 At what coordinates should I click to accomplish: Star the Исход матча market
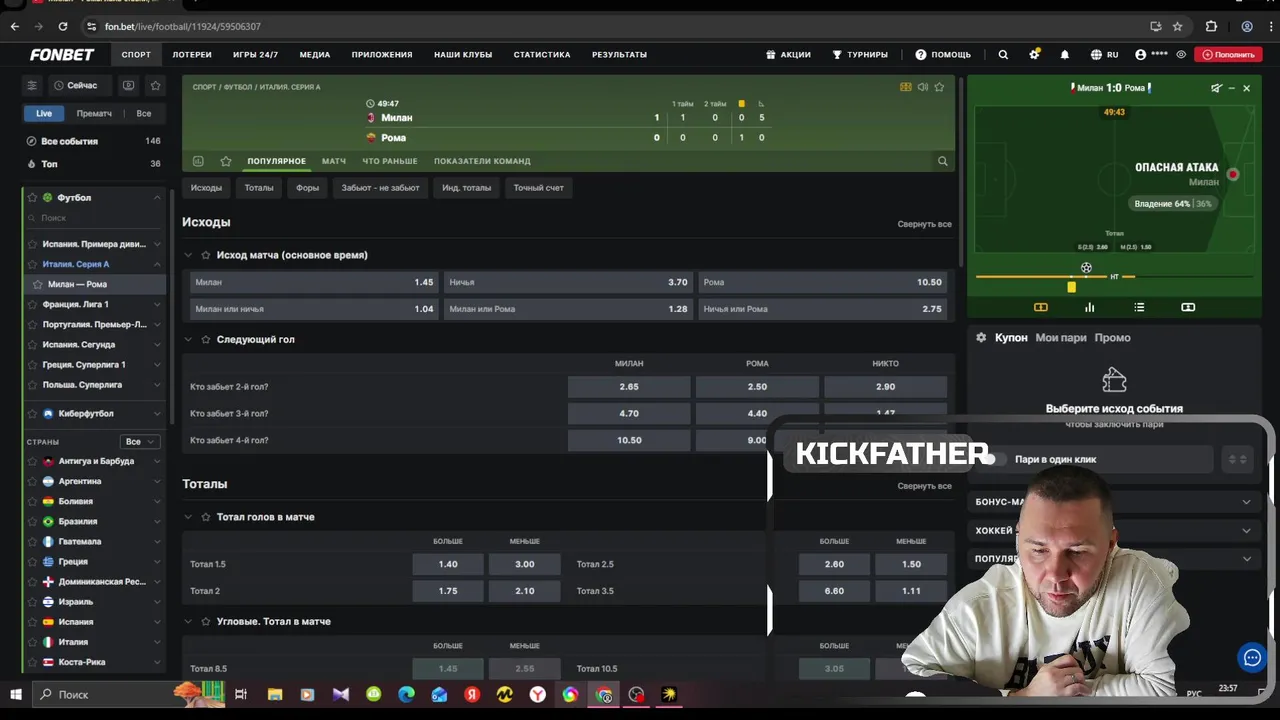[206, 255]
